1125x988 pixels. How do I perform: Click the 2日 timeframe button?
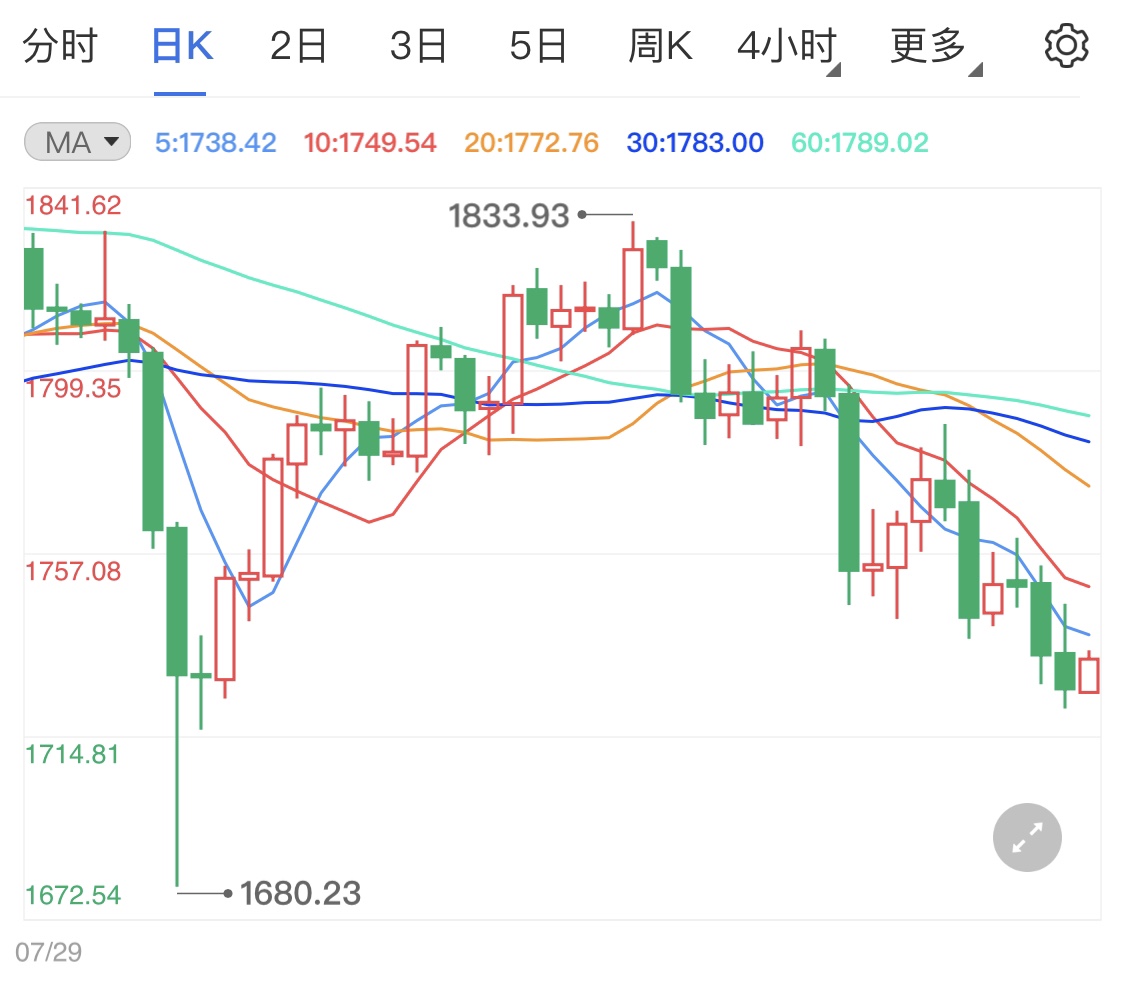296,44
